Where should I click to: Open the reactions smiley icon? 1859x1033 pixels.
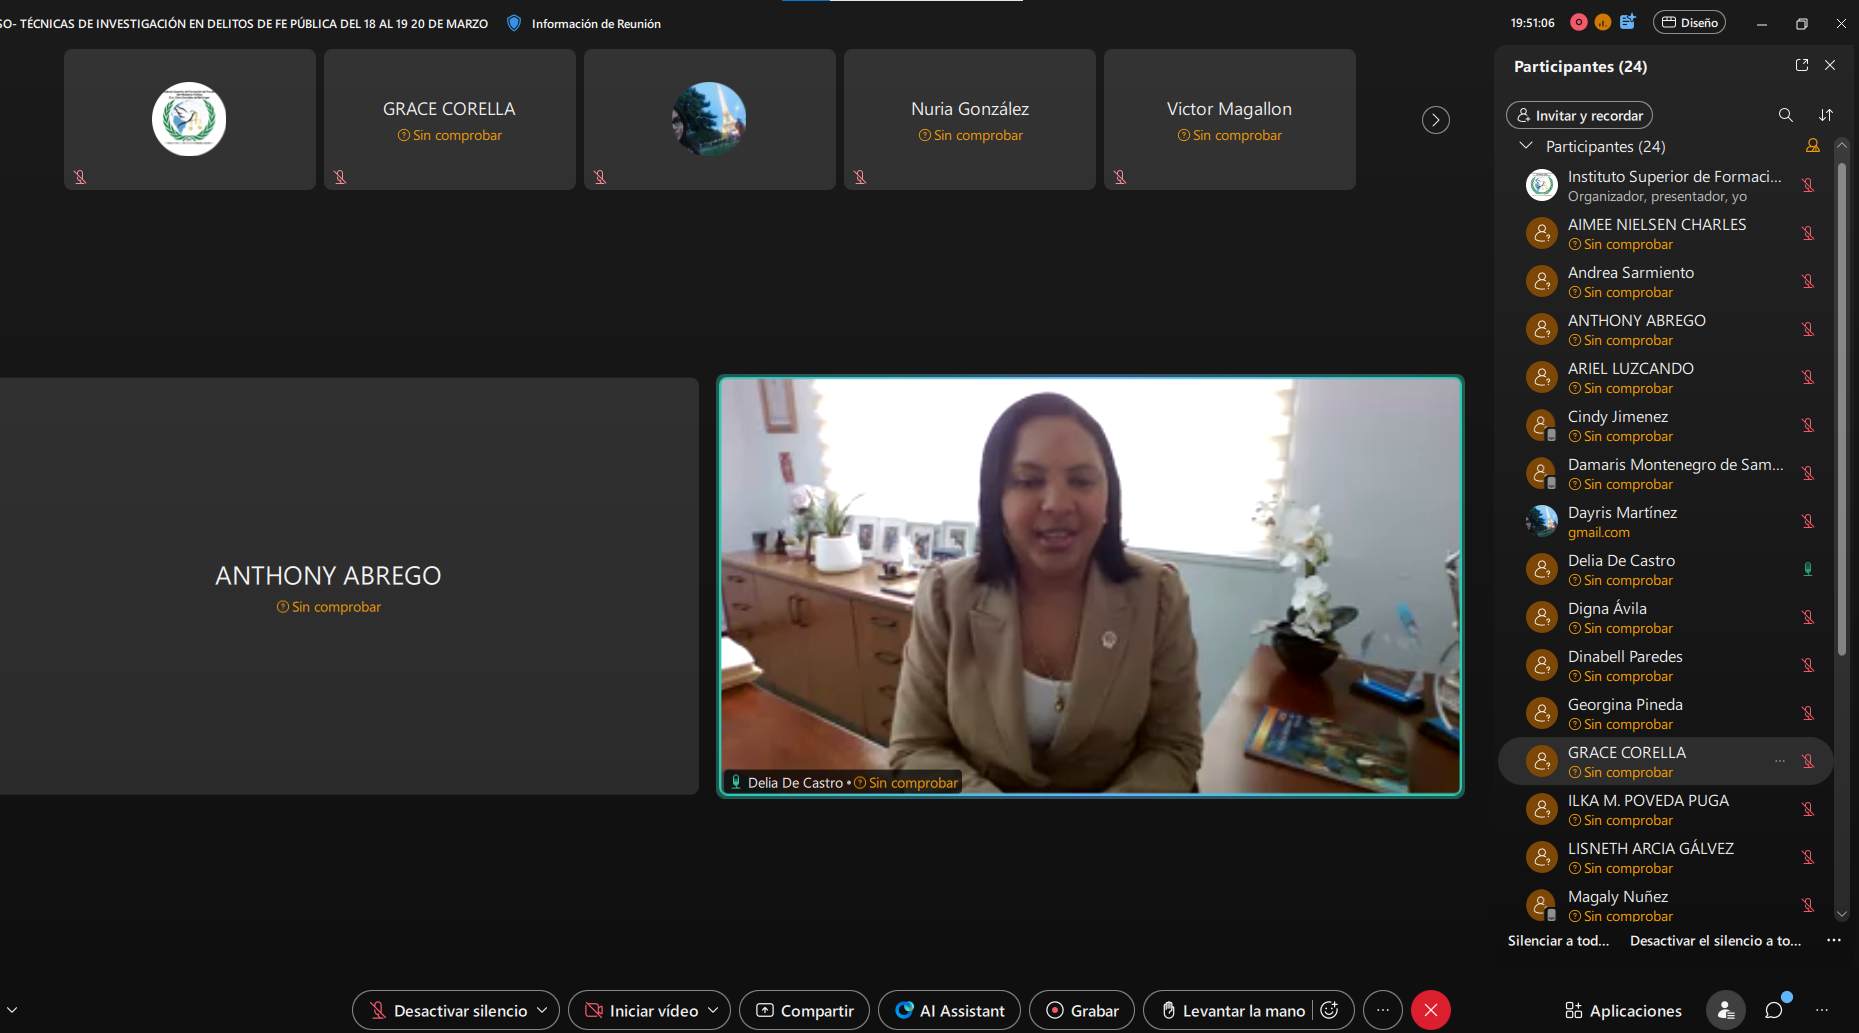(x=1330, y=1010)
